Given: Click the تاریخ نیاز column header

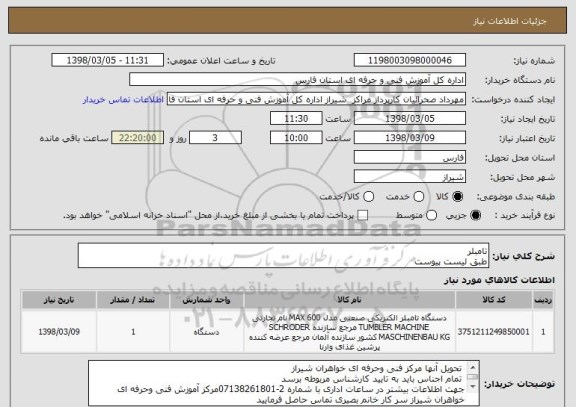Looking at the screenshot, I should tap(59, 300).
